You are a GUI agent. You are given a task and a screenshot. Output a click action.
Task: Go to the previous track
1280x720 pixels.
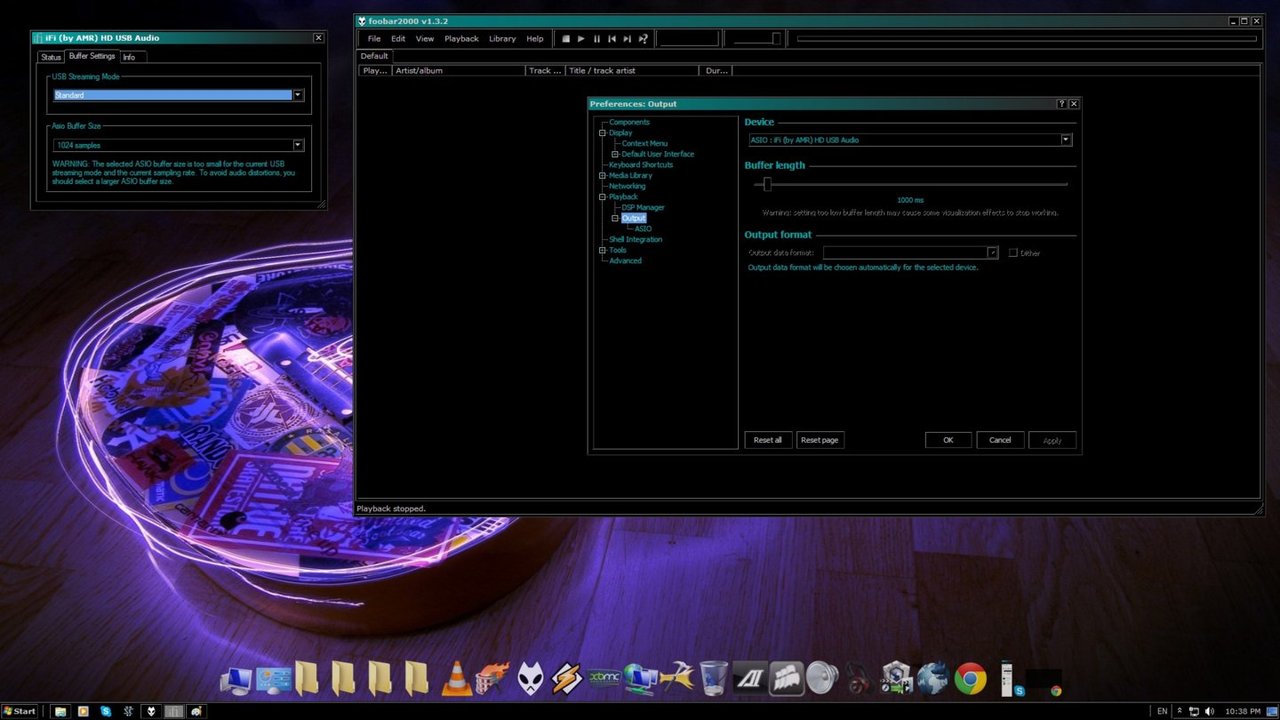[612, 39]
